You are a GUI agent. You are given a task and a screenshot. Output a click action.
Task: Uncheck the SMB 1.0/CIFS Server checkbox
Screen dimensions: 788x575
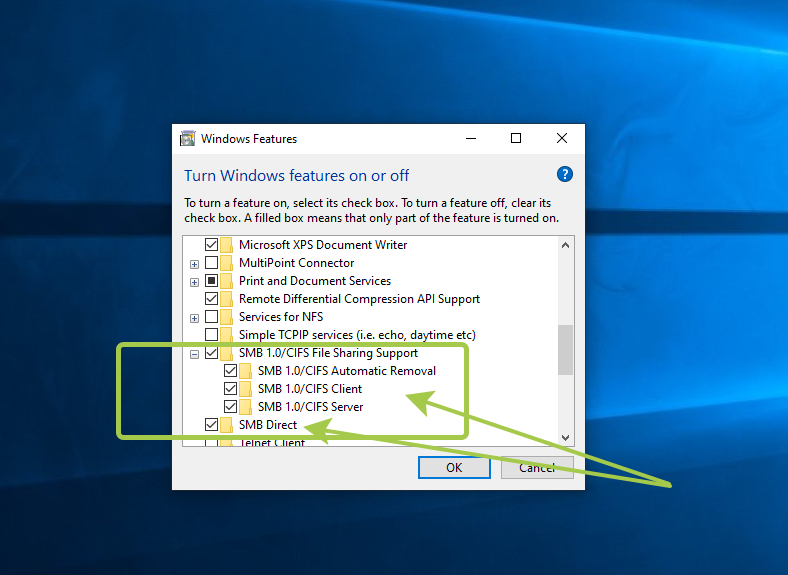click(x=231, y=407)
